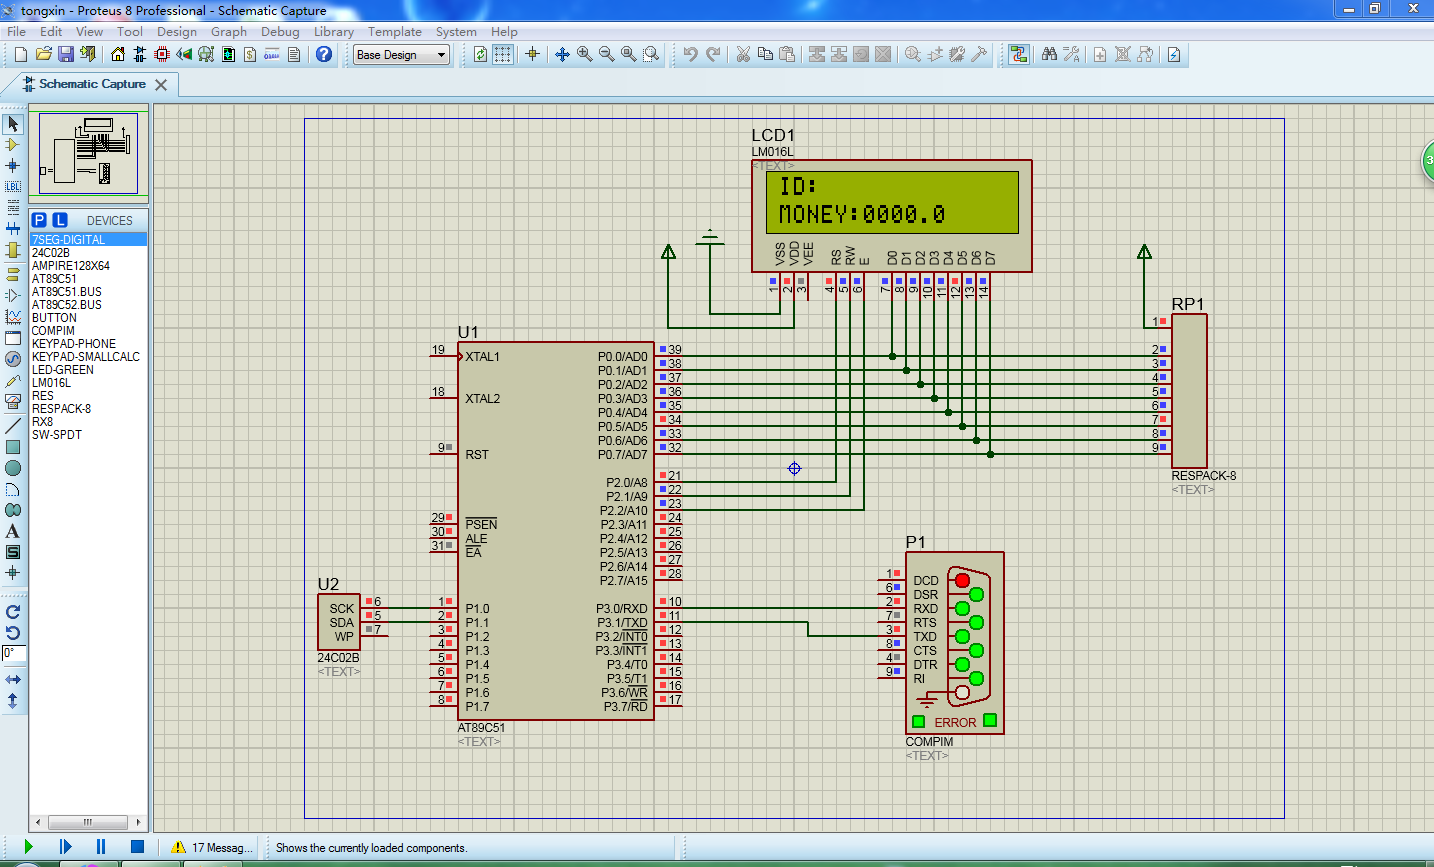This screenshot has height=867, width=1434.
Task: Open the Library menu
Action: 334,31
